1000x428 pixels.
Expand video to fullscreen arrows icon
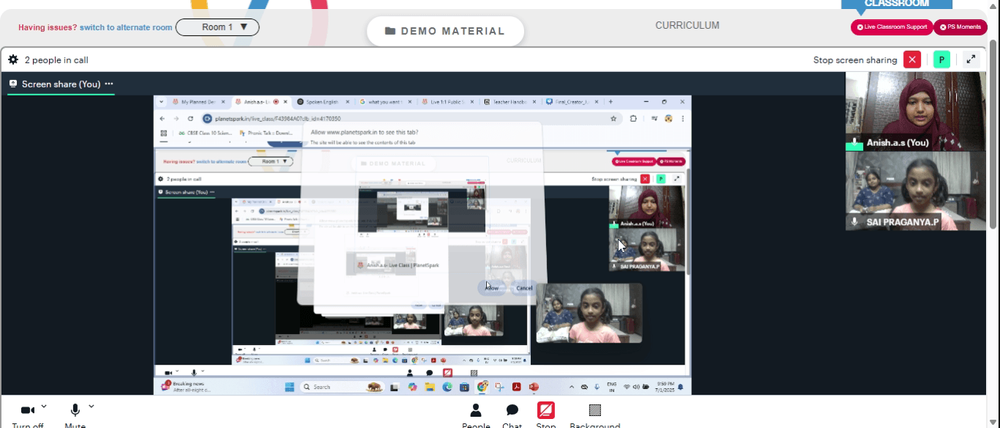click(x=971, y=60)
